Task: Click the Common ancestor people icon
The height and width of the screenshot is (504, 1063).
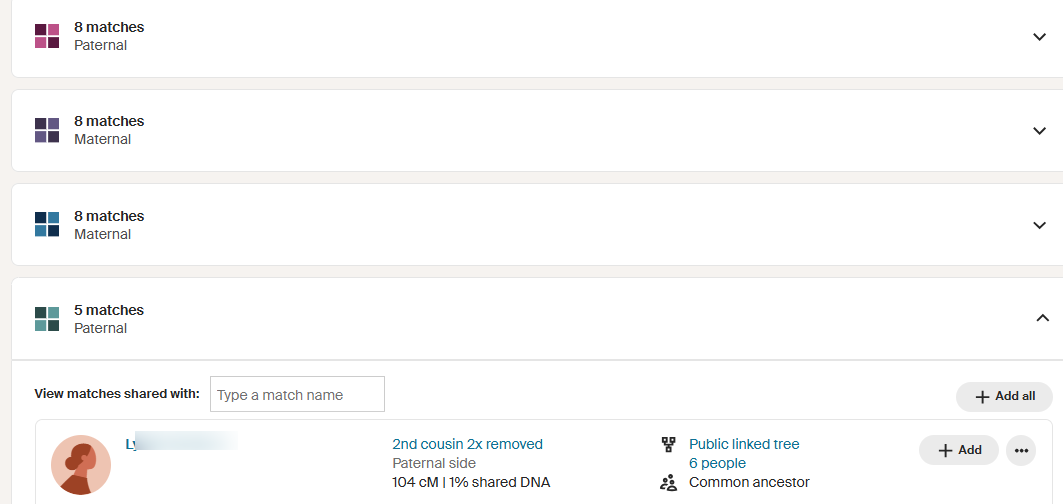Action: click(x=668, y=483)
